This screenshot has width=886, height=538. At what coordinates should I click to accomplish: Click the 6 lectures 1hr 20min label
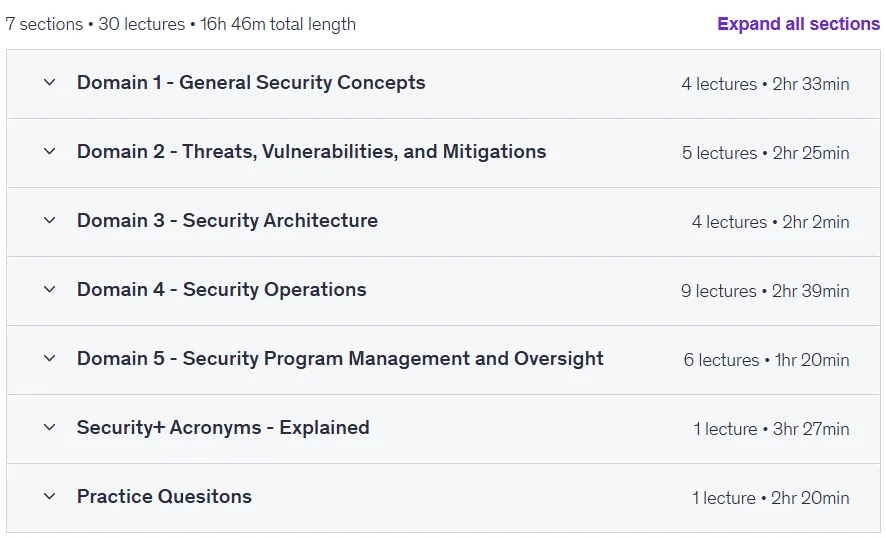766,360
